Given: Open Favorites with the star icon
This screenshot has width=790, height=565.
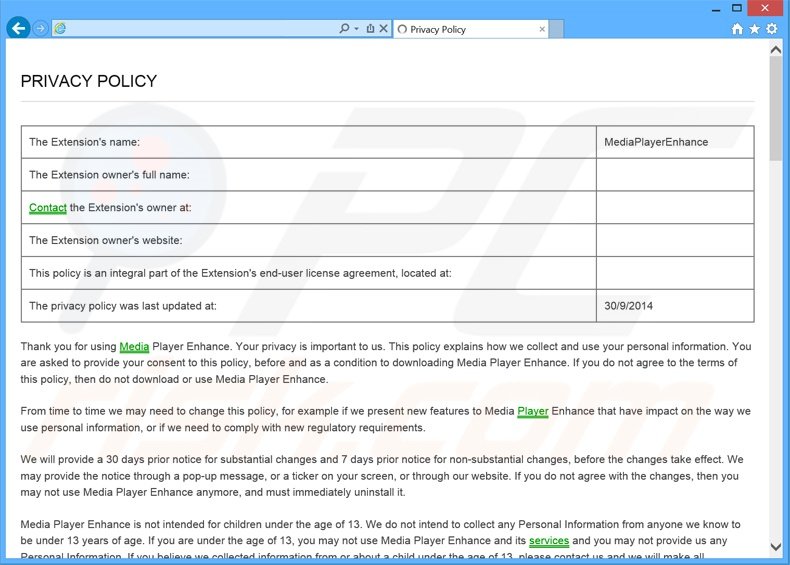Looking at the screenshot, I should coord(754,29).
